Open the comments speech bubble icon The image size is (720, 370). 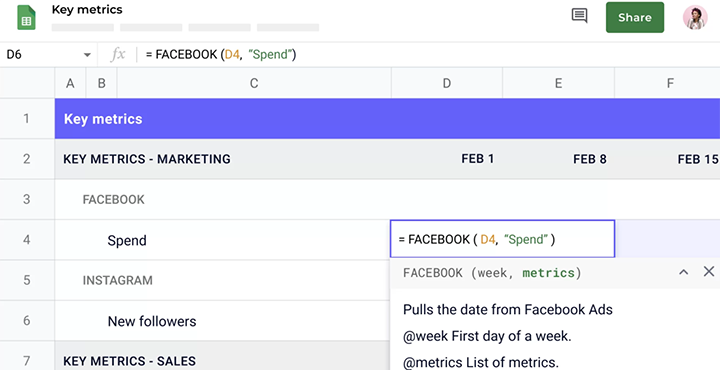click(579, 16)
